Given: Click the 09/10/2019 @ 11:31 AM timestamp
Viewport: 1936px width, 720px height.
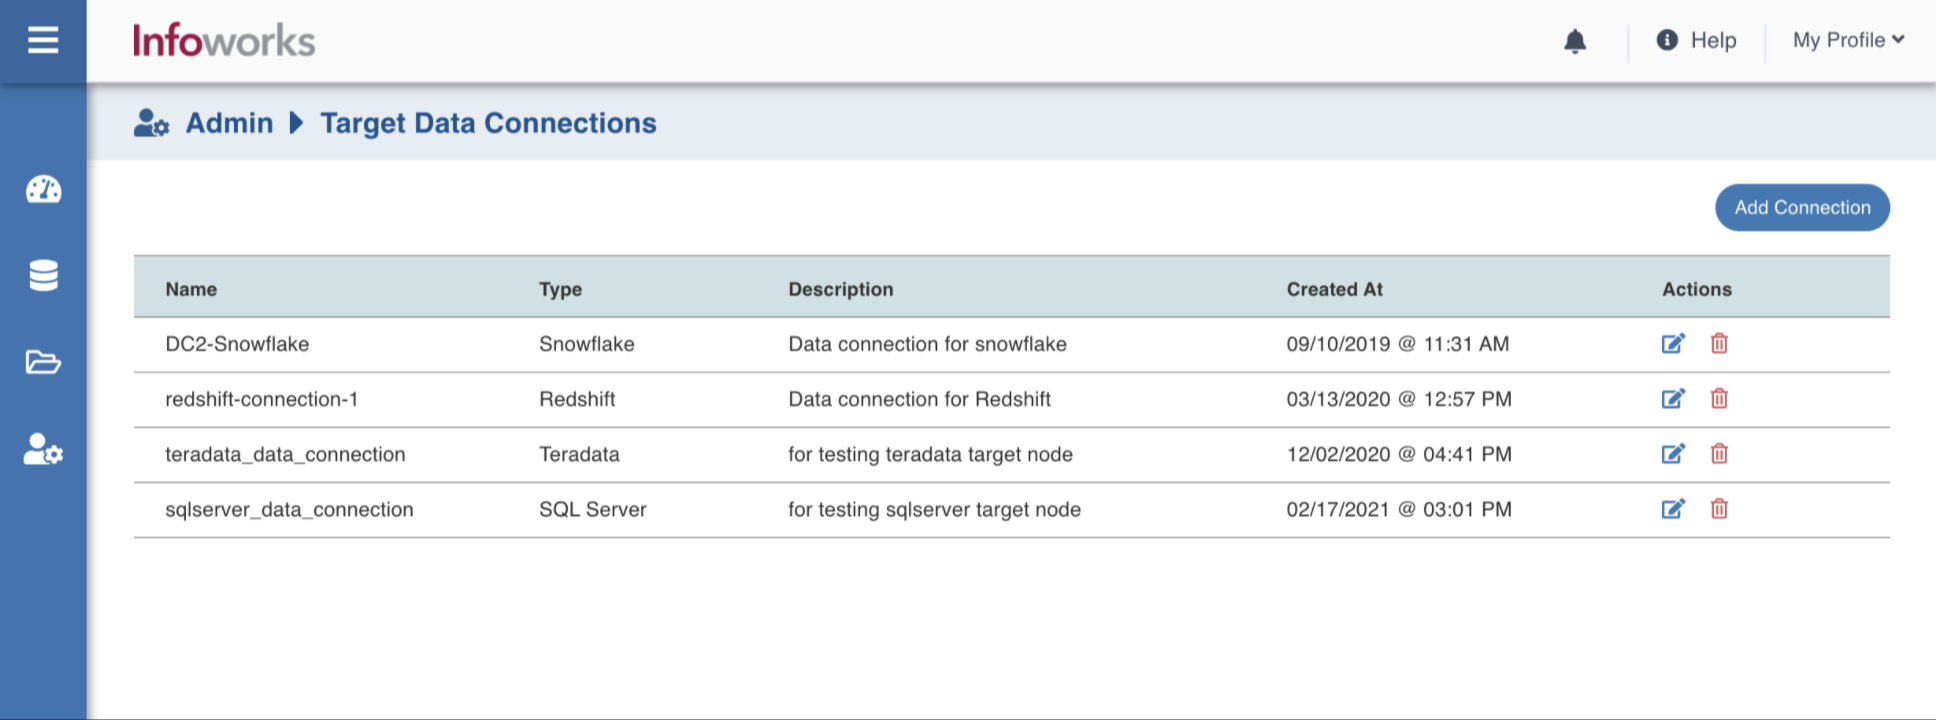Looking at the screenshot, I should [1397, 344].
